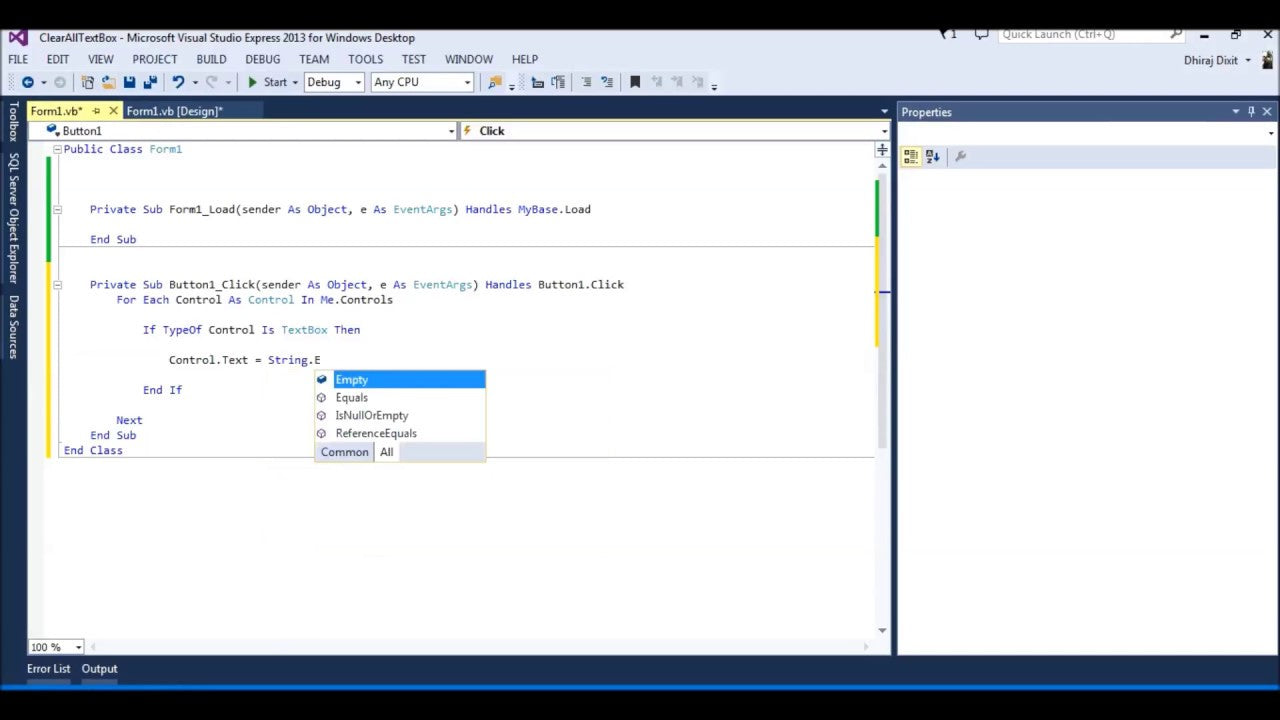Sort properties alphabetically with the A-Z icon
1280x720 pixels.
click(x=932, y=156)
